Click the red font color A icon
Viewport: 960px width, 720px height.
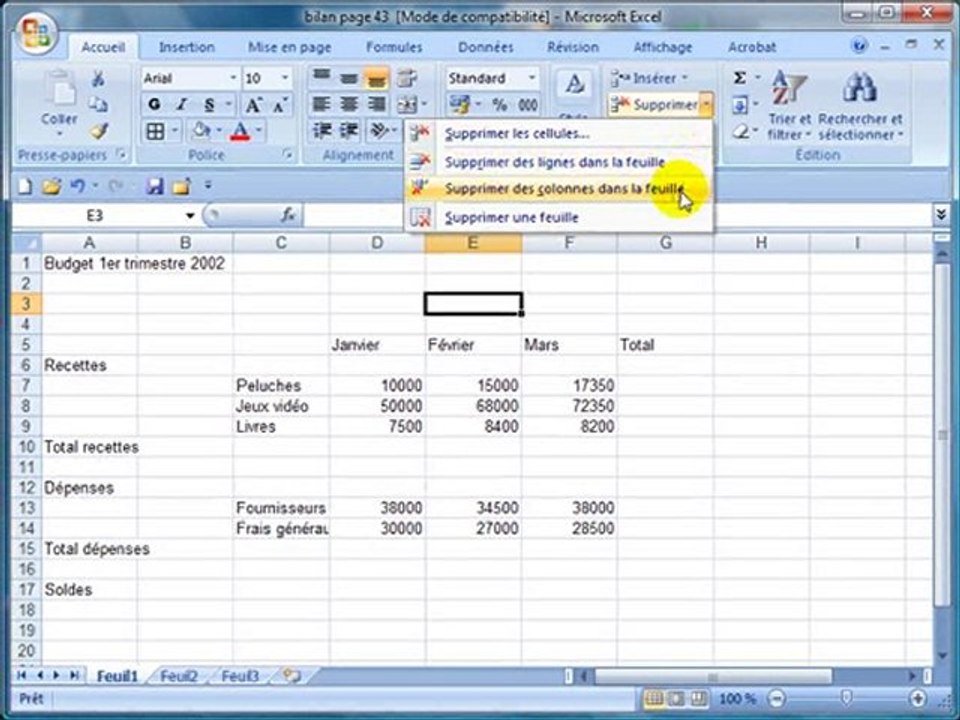(x=241, y=131)
